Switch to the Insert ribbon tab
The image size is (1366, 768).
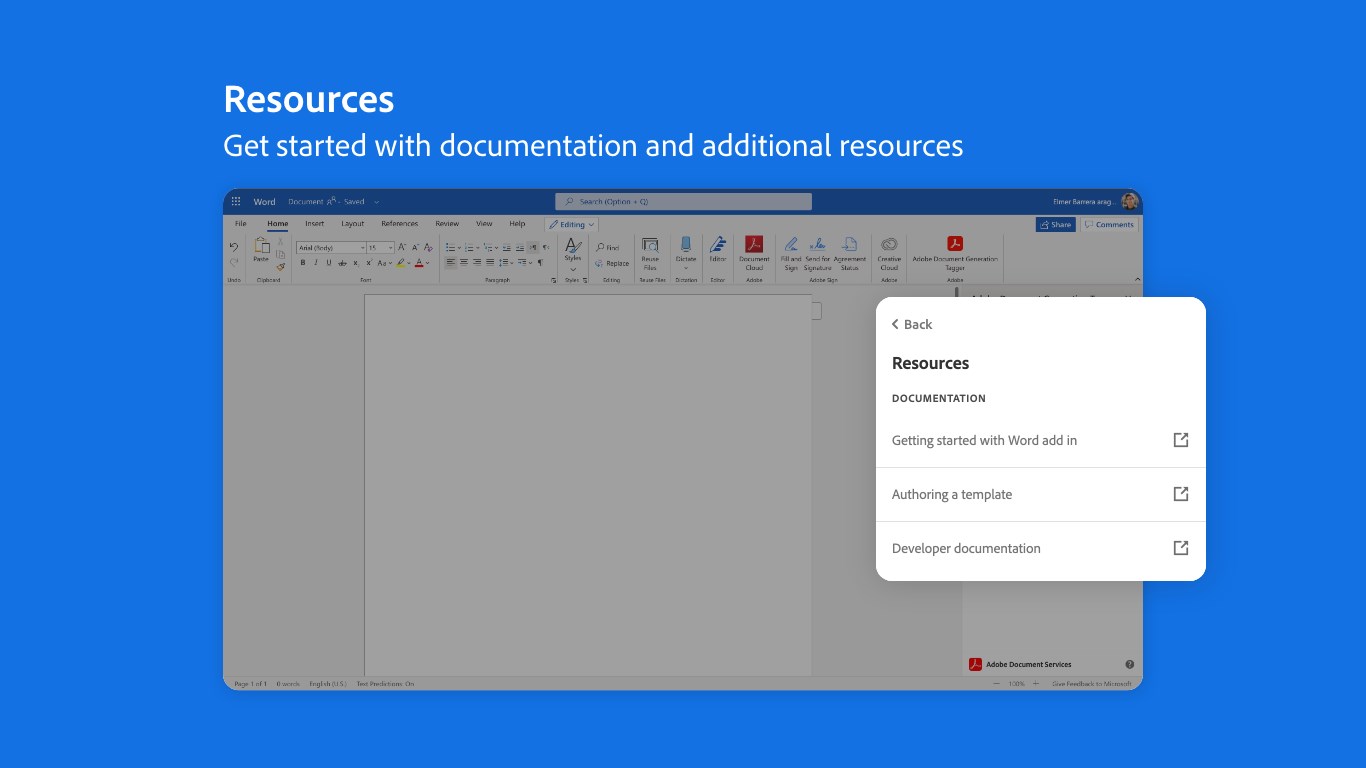click(x=314, y=224)
